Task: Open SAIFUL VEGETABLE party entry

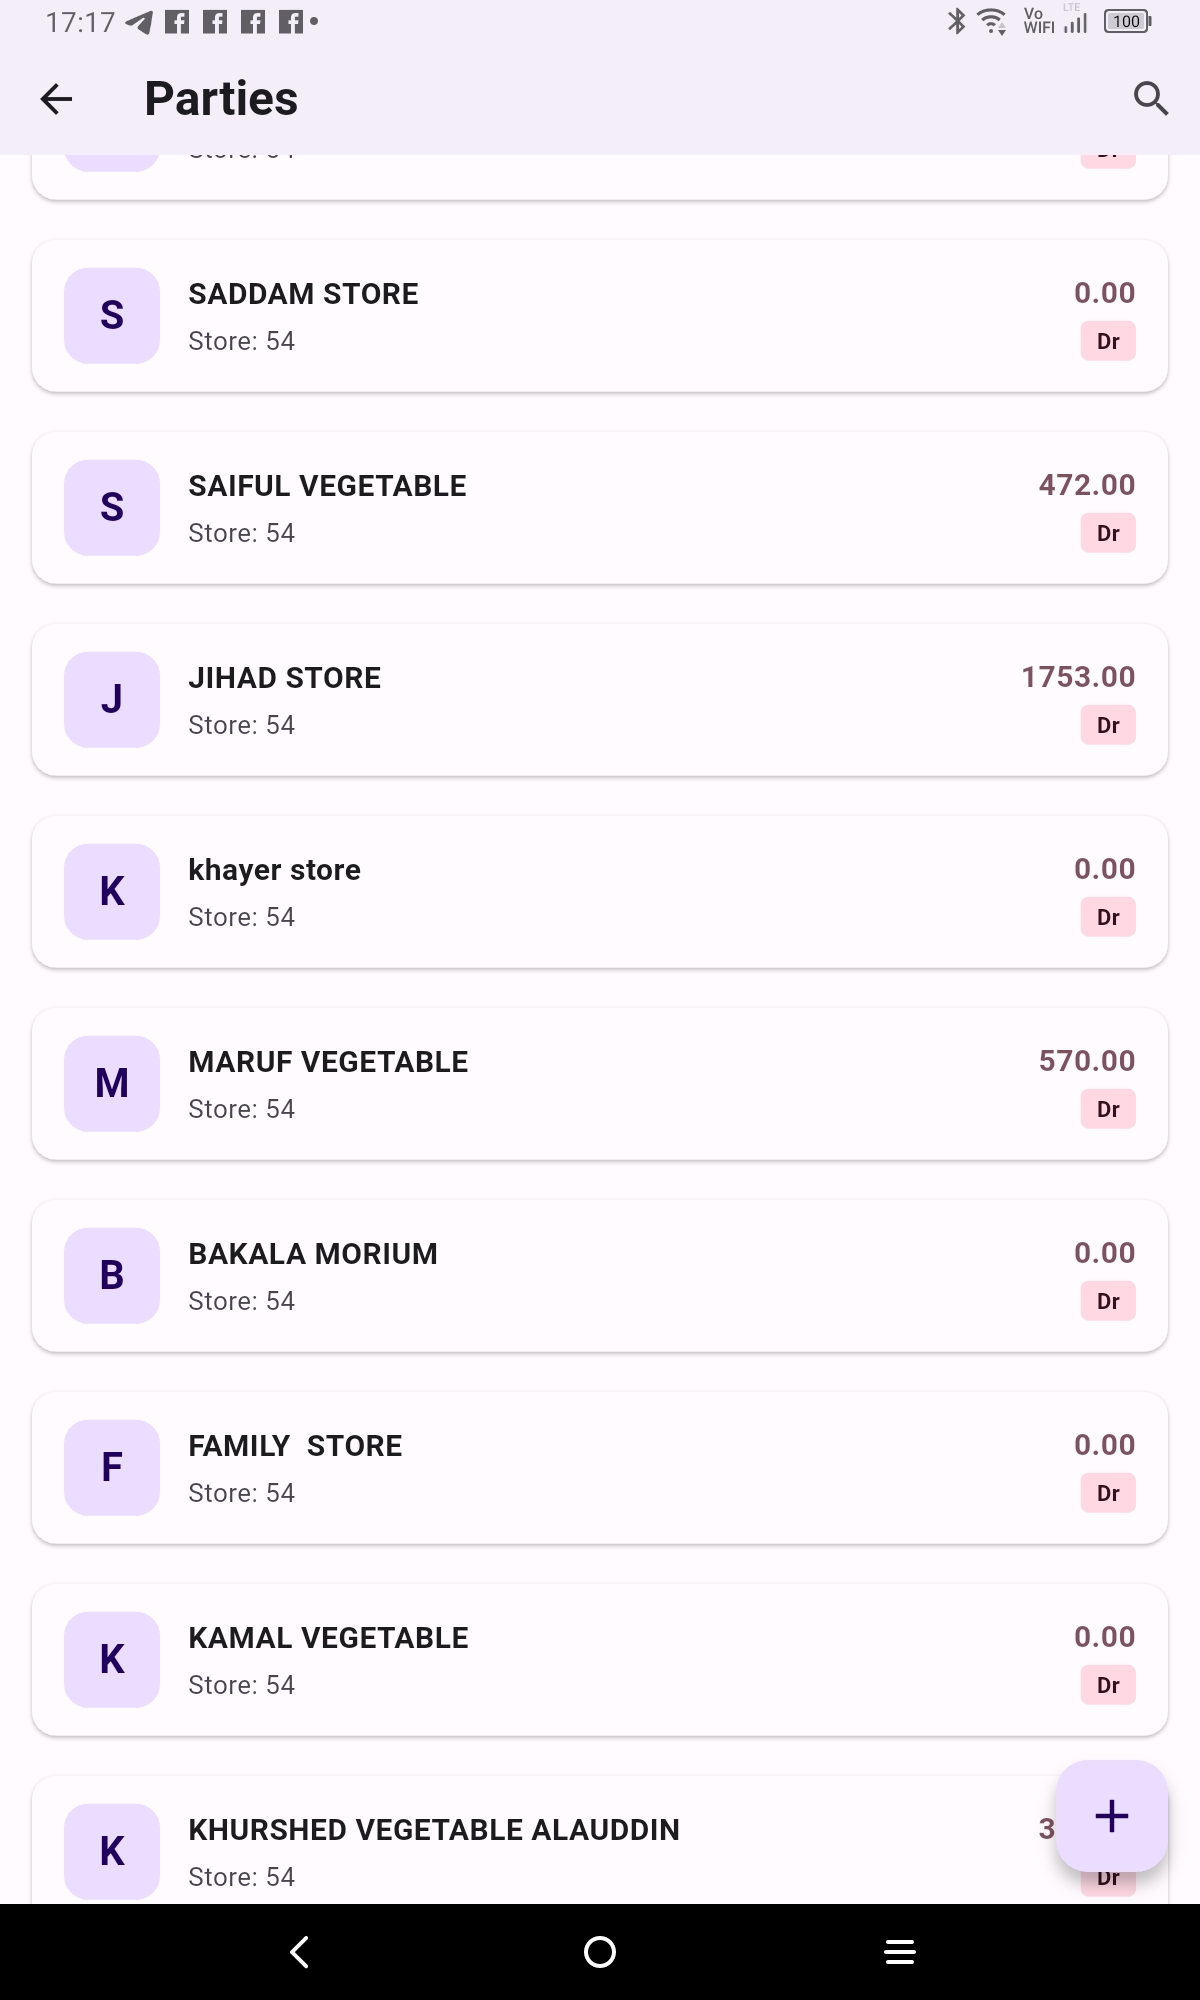Action: pyautogui.click(x=600, y=508)
